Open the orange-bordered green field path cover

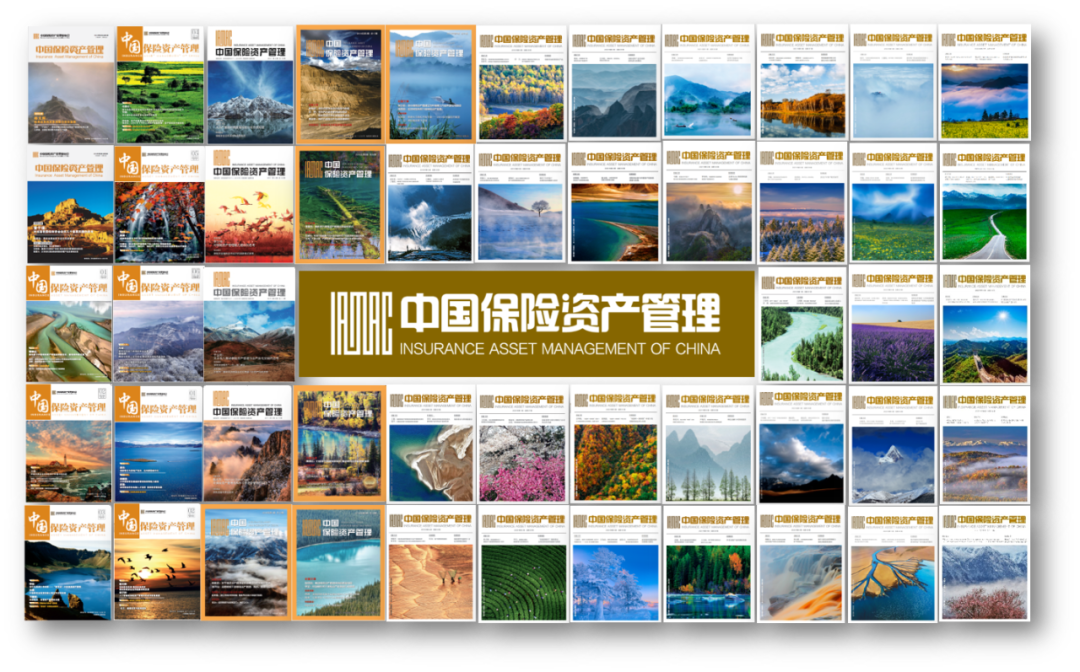click(340, 204)
